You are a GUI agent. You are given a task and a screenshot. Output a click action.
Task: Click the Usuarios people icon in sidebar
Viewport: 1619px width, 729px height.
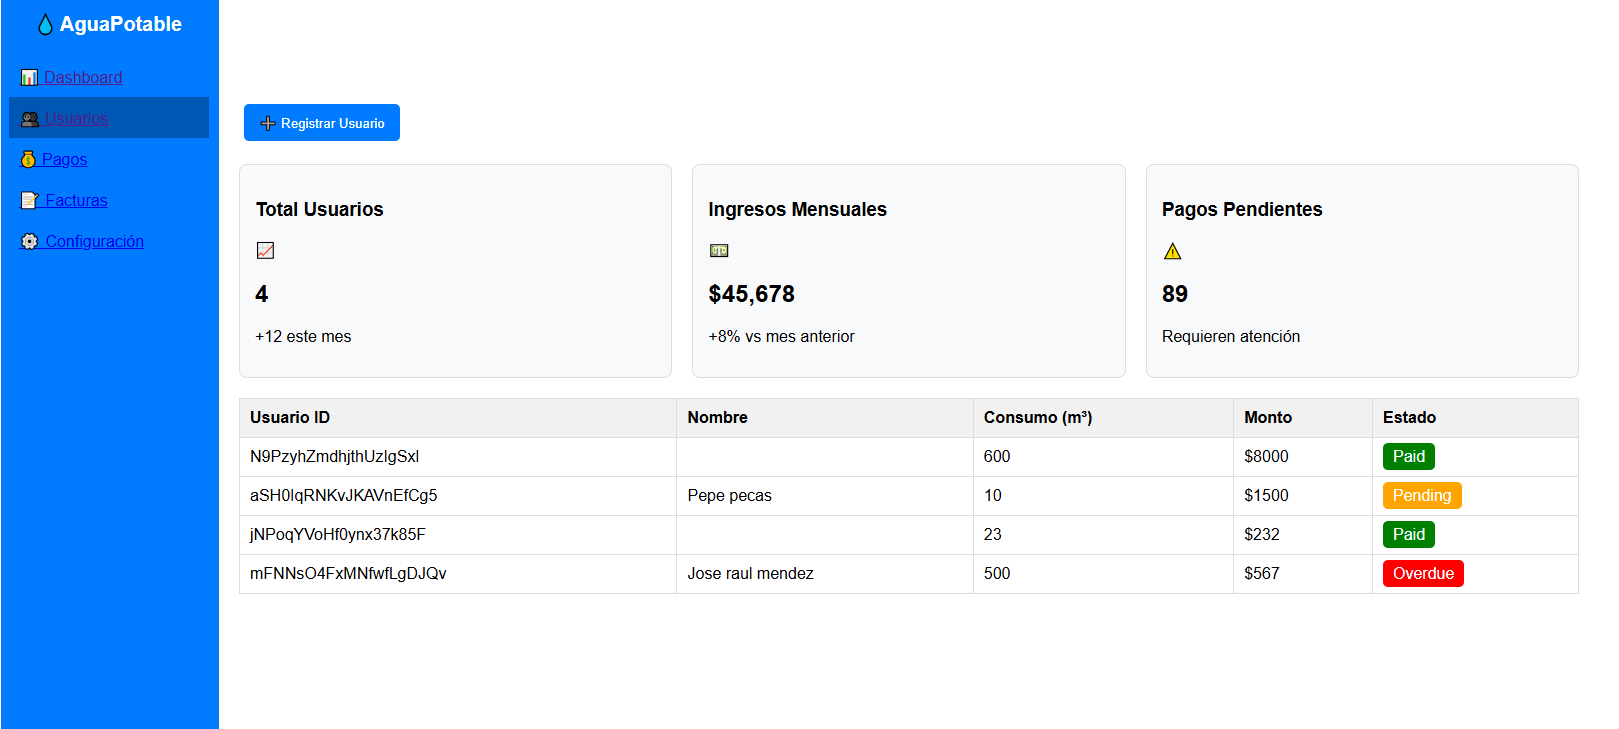pos(30,119)
